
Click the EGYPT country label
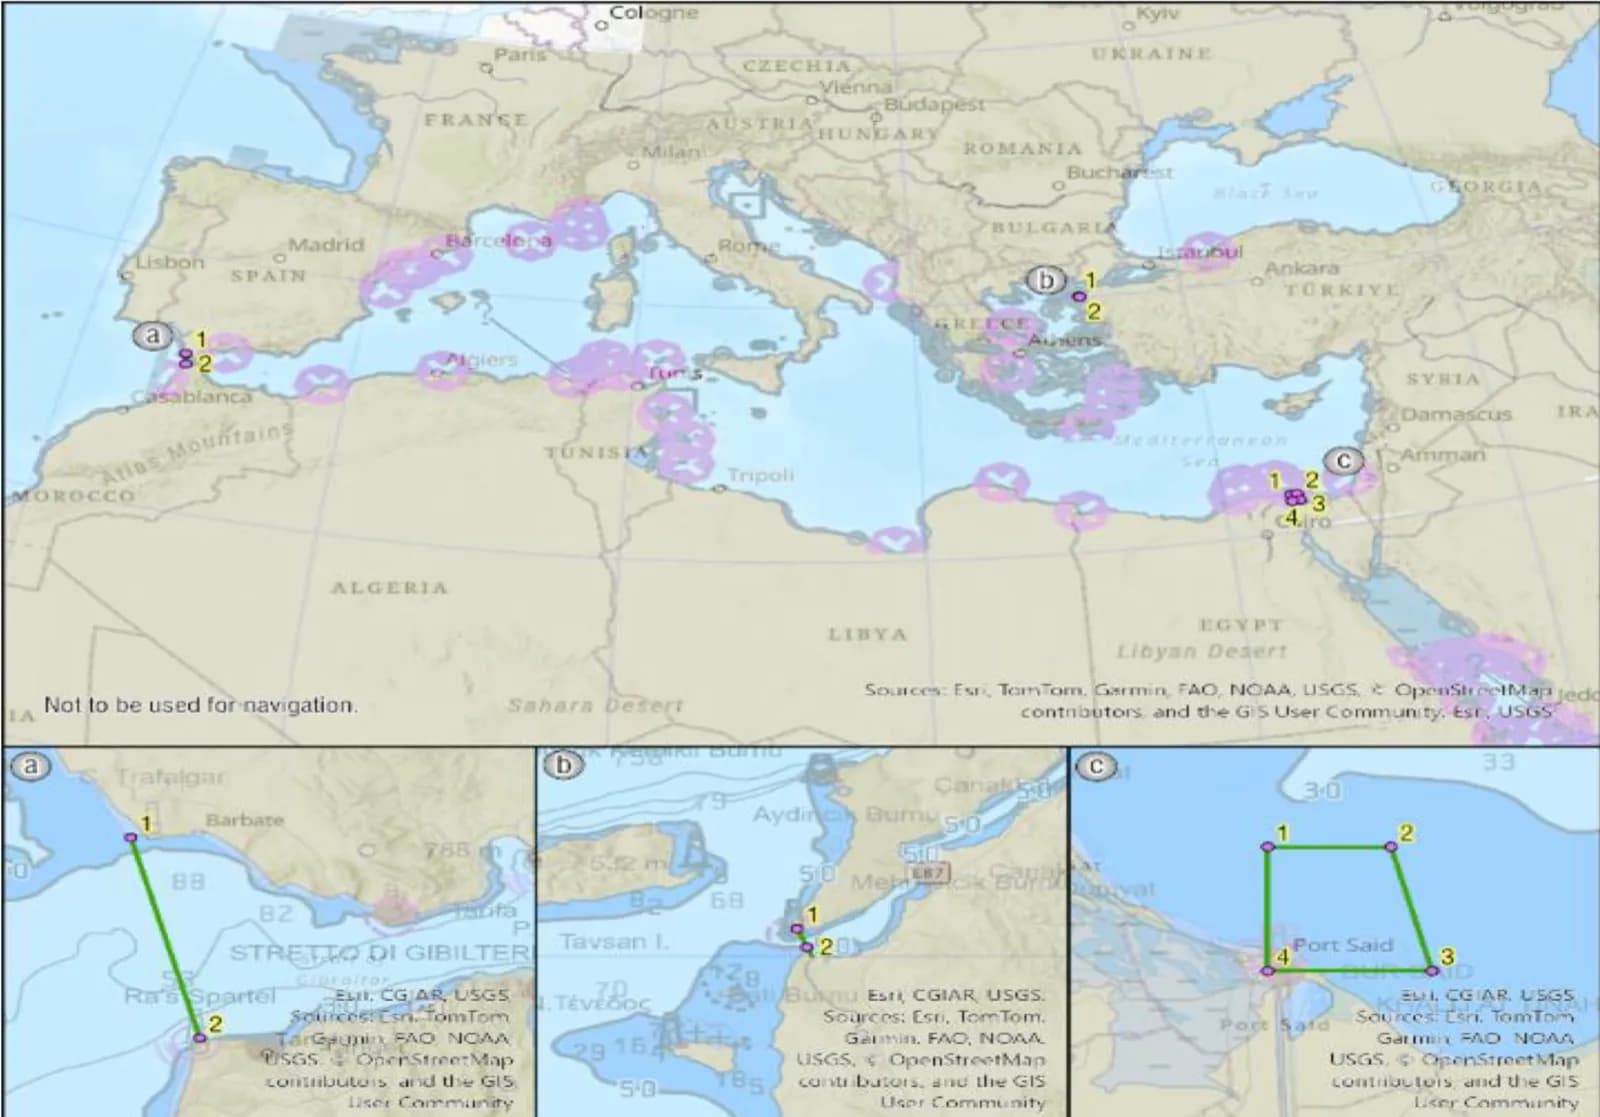1240,624
